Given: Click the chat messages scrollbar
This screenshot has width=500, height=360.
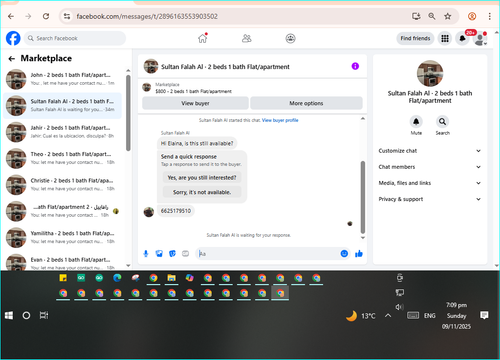Looking at the screenshot, I should click(363, 197).
